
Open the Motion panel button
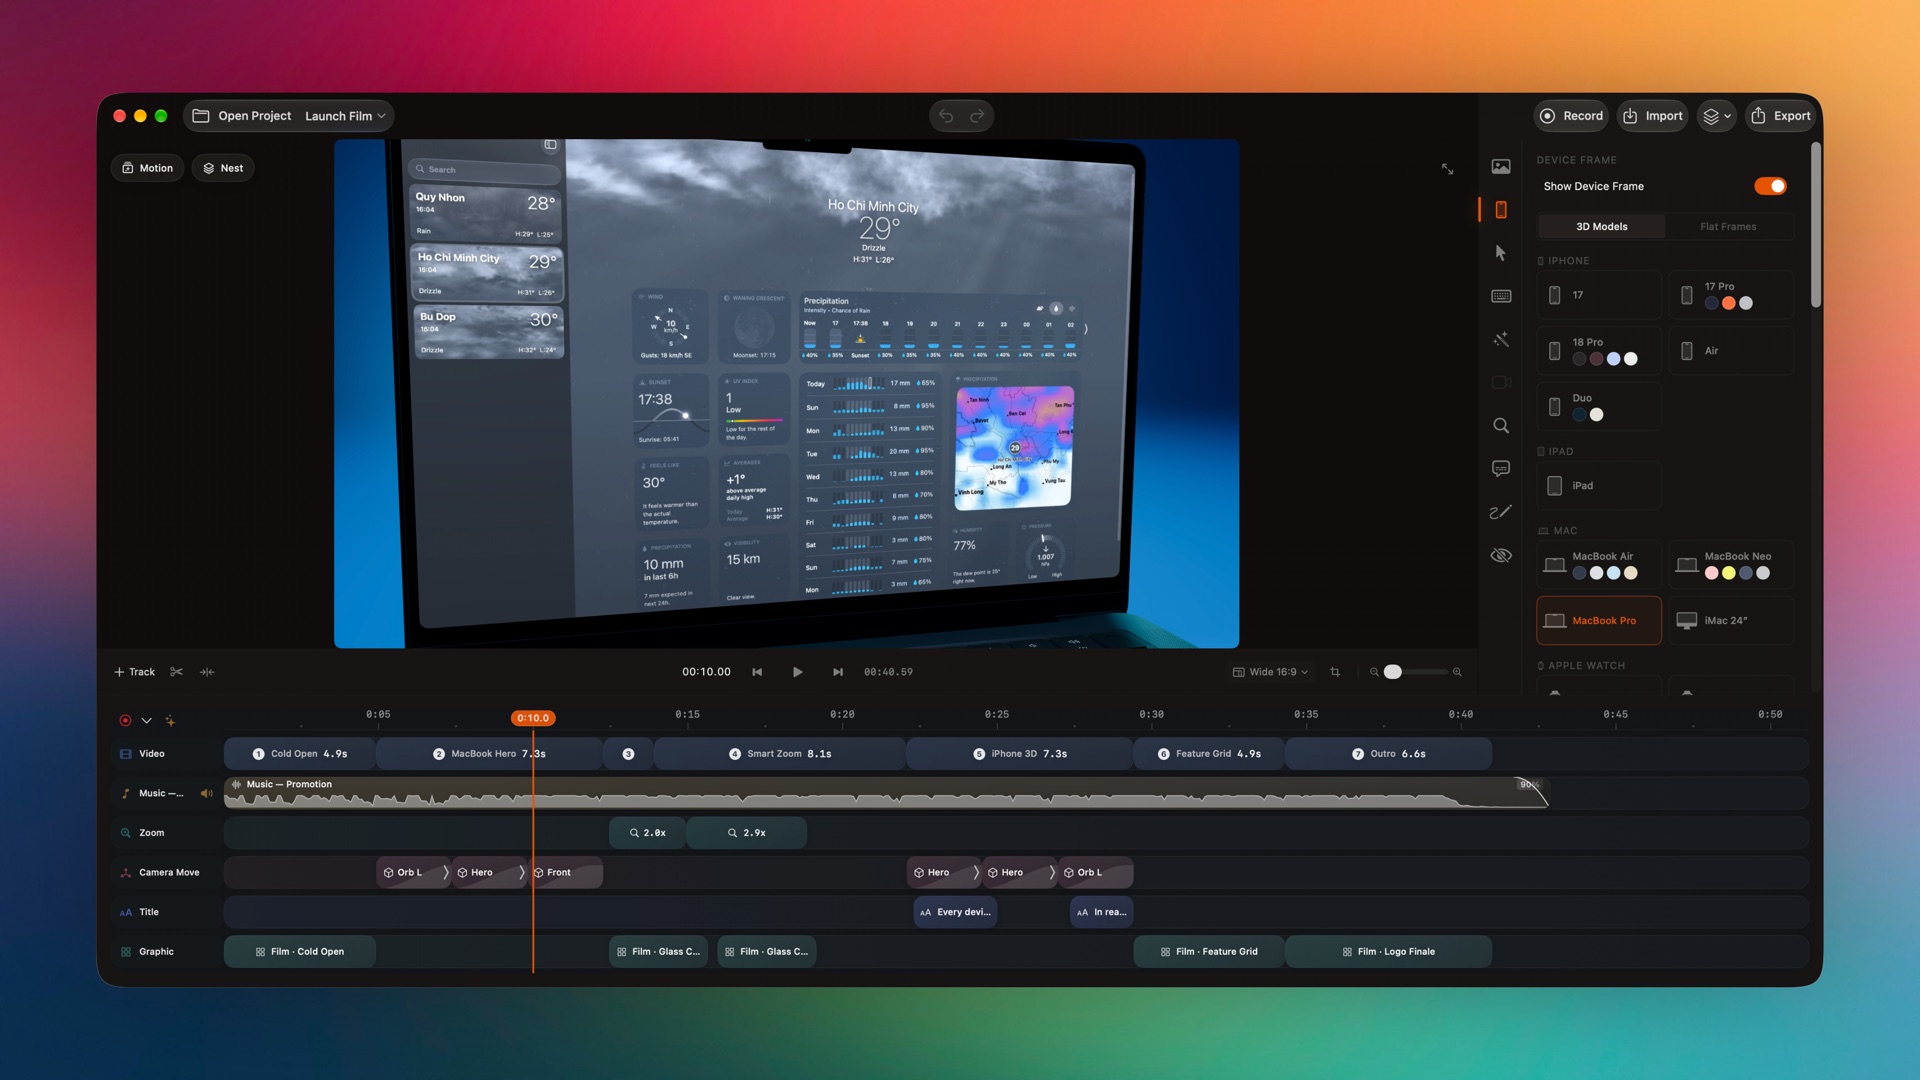click(x=147, y=168)
